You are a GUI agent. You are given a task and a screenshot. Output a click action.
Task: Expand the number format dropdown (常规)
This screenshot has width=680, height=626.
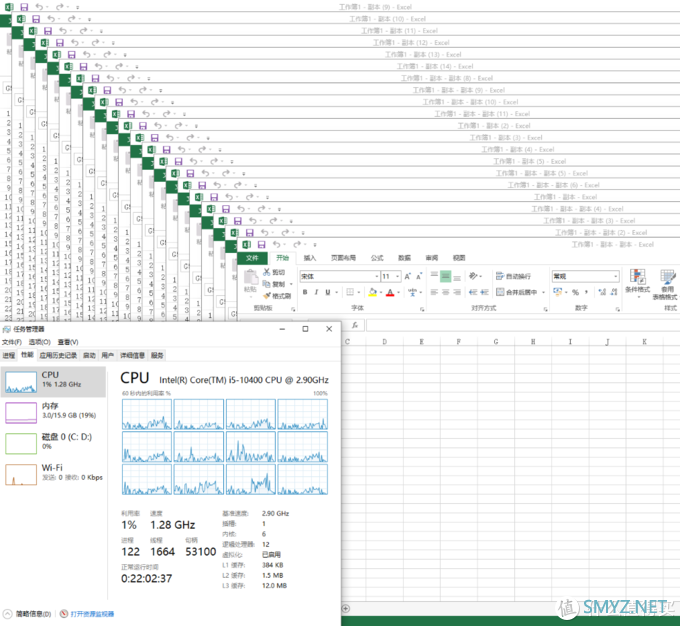pyautogui.click(x=613, y=276)
